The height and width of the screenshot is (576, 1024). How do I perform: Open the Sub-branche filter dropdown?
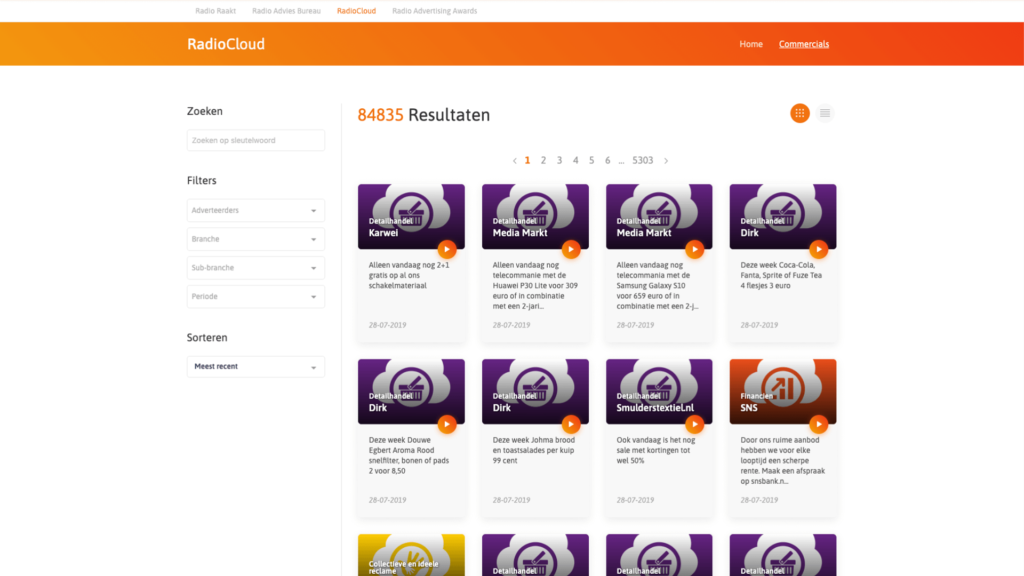point(256,268)
